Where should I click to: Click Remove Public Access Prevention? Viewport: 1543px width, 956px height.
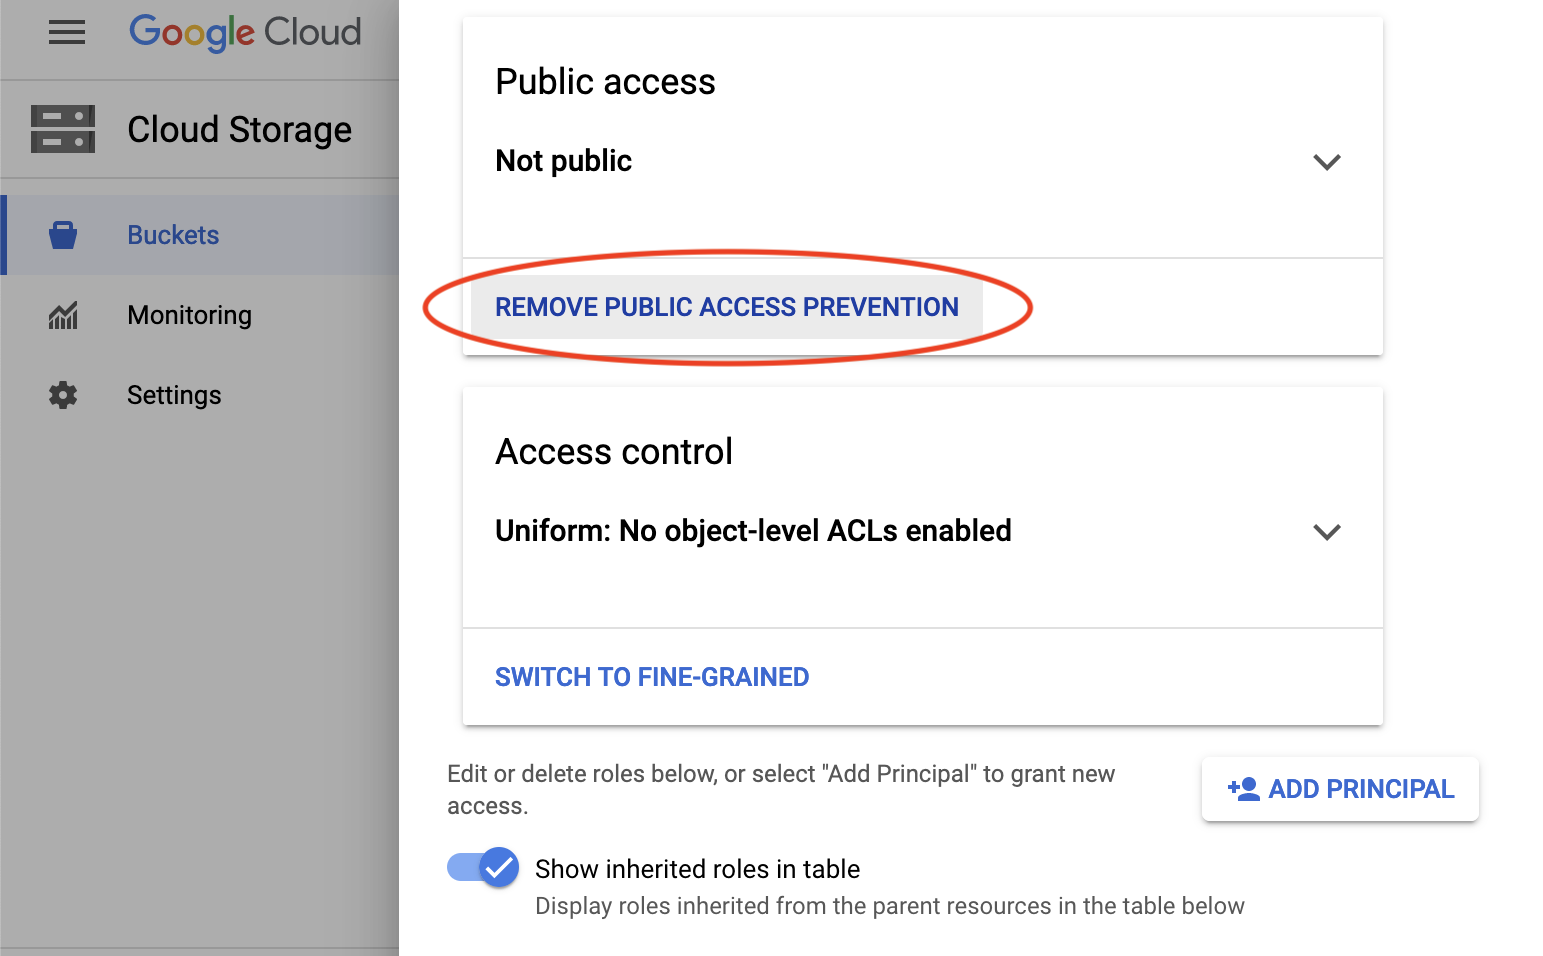[x=727, y=307]
